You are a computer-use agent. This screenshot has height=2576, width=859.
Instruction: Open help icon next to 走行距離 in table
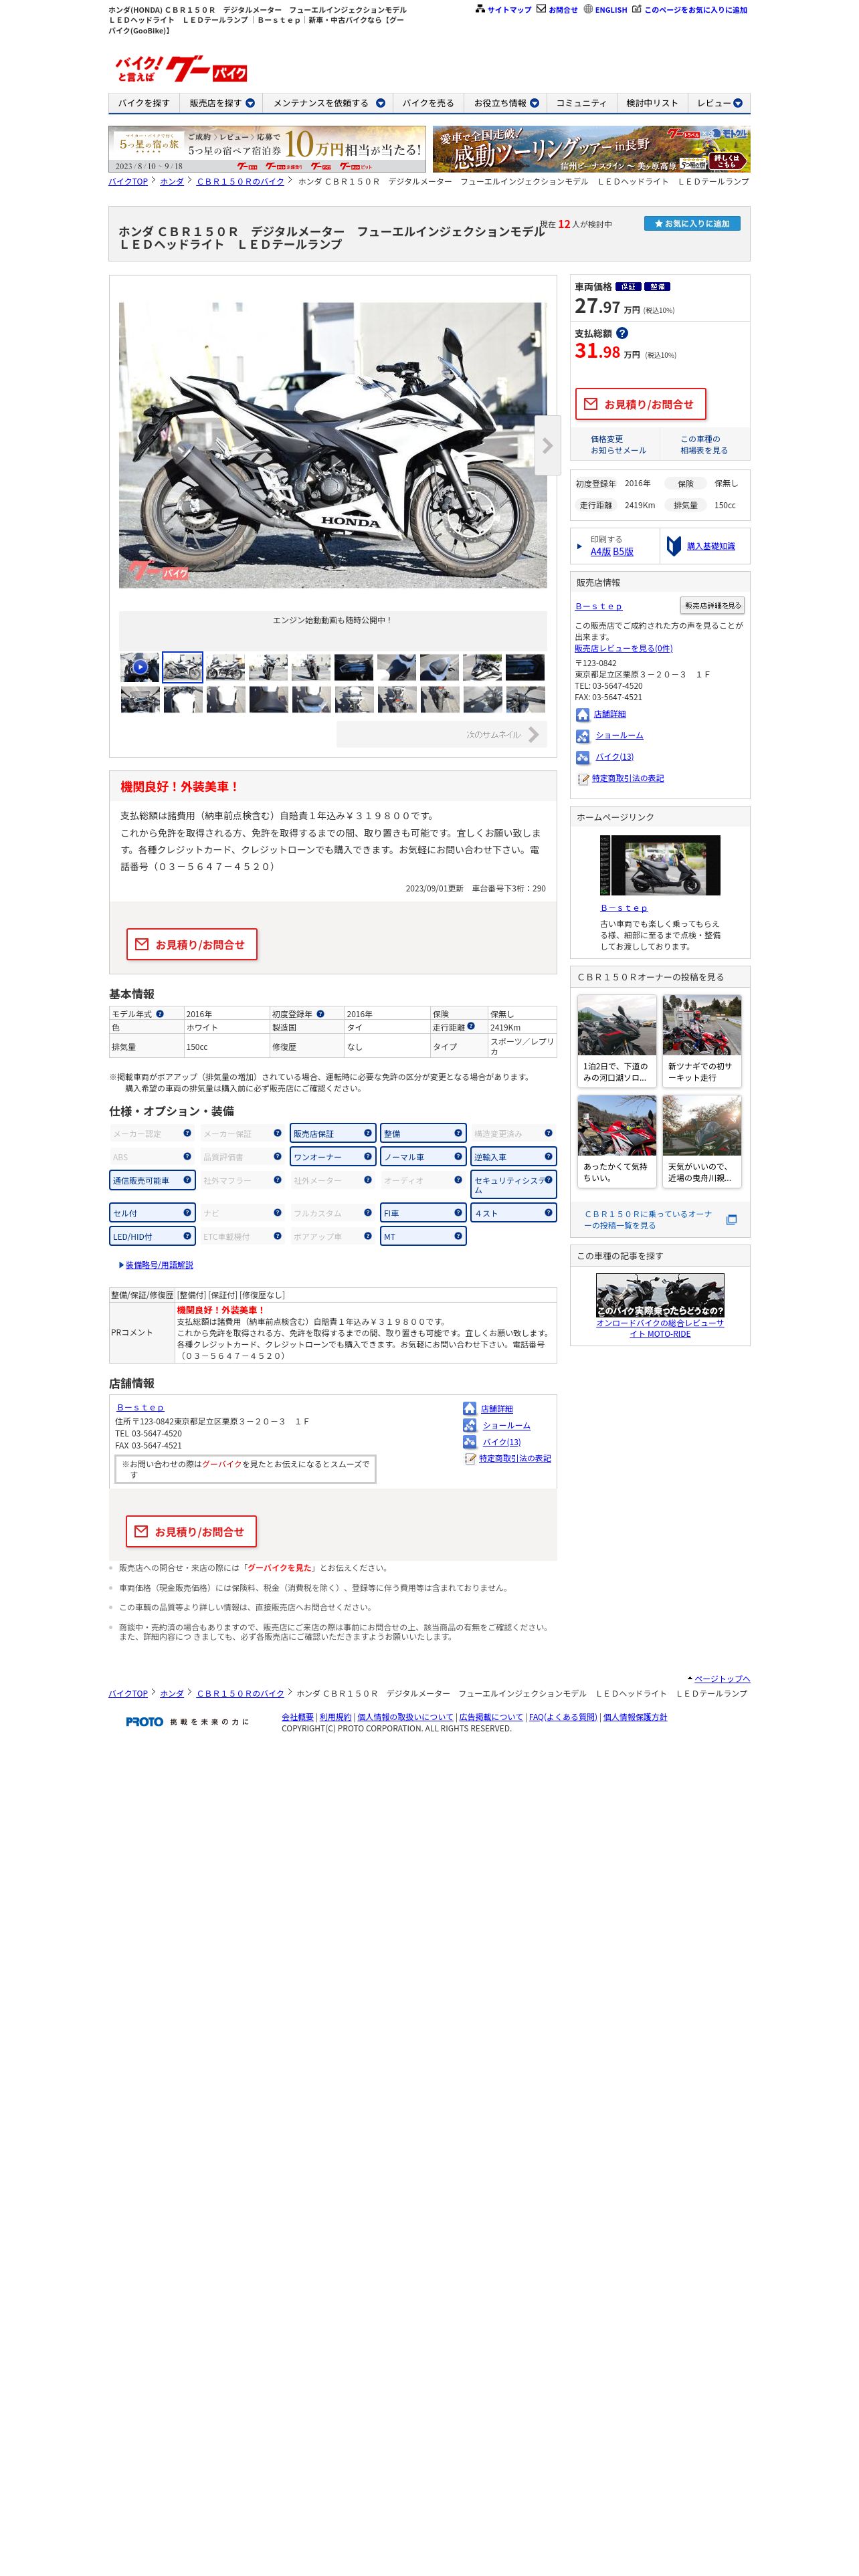coord(471,1026)
